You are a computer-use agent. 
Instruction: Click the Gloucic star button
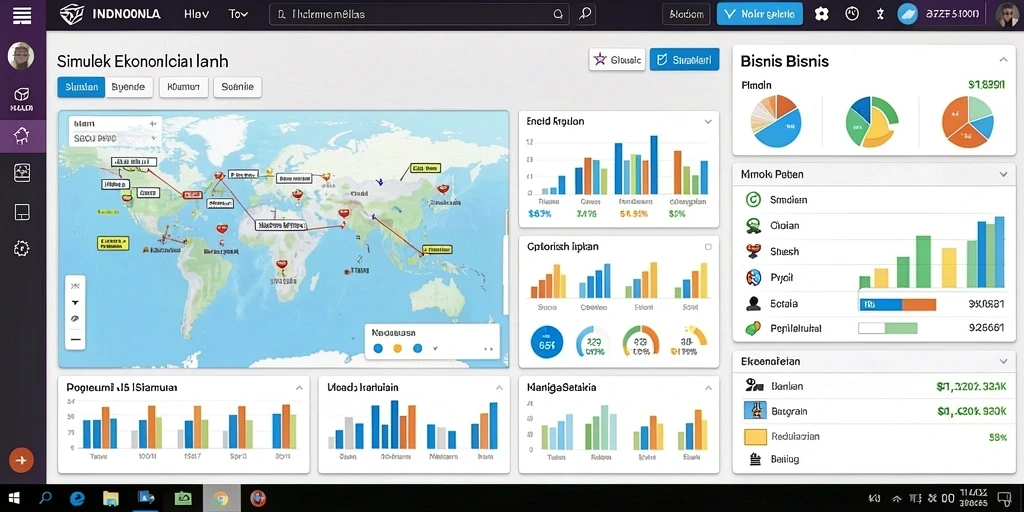pos(617,60)
